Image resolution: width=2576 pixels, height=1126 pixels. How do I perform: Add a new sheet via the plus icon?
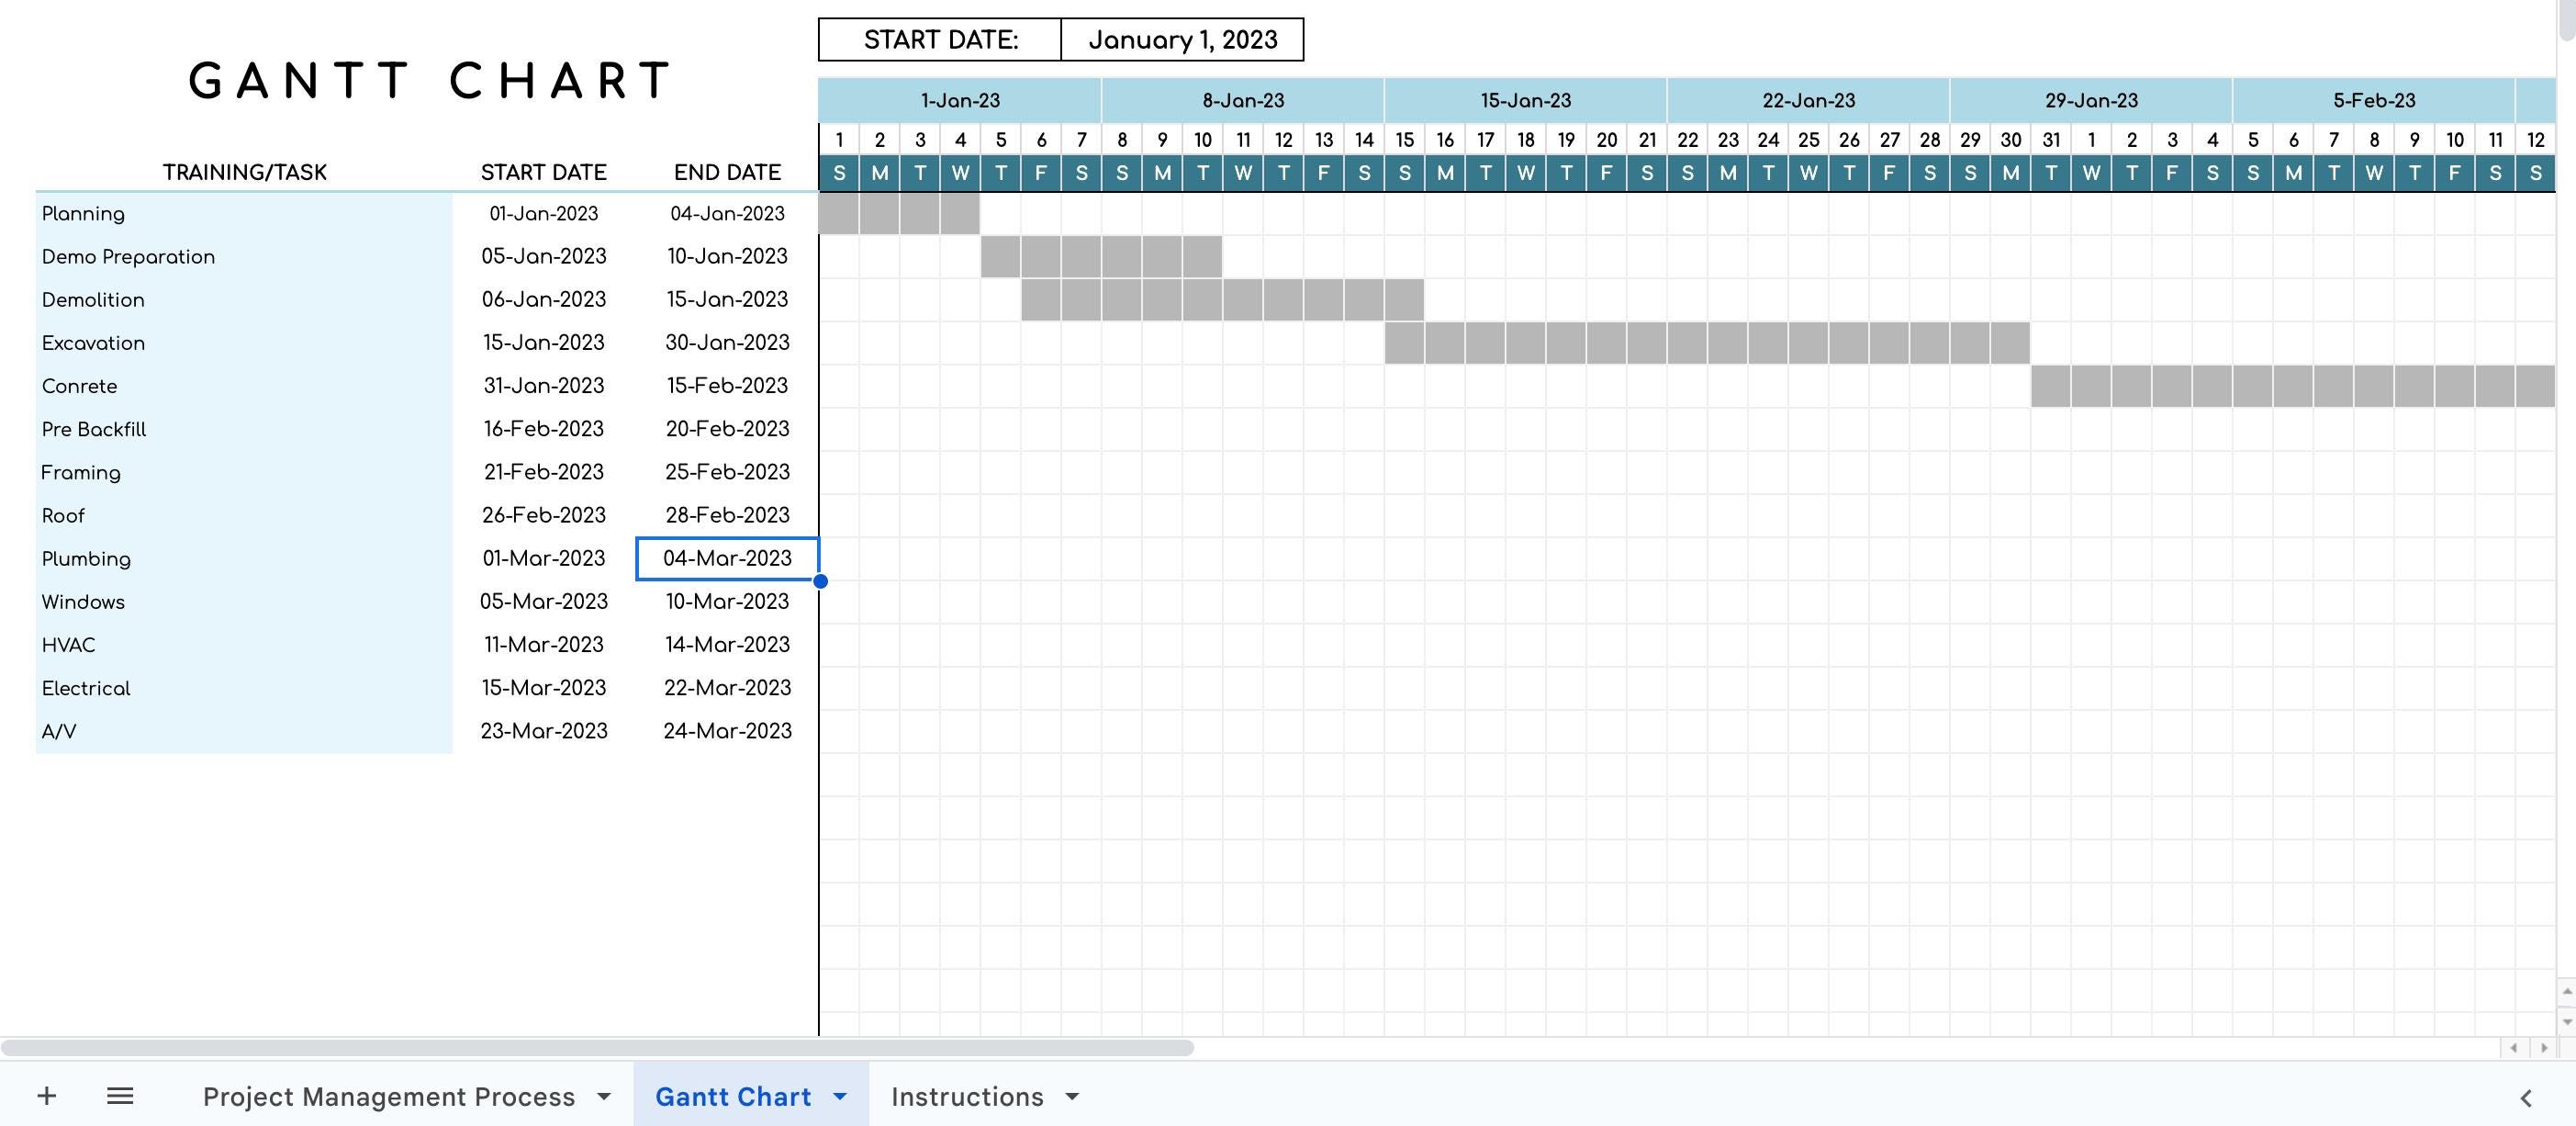pos(46,1095)
